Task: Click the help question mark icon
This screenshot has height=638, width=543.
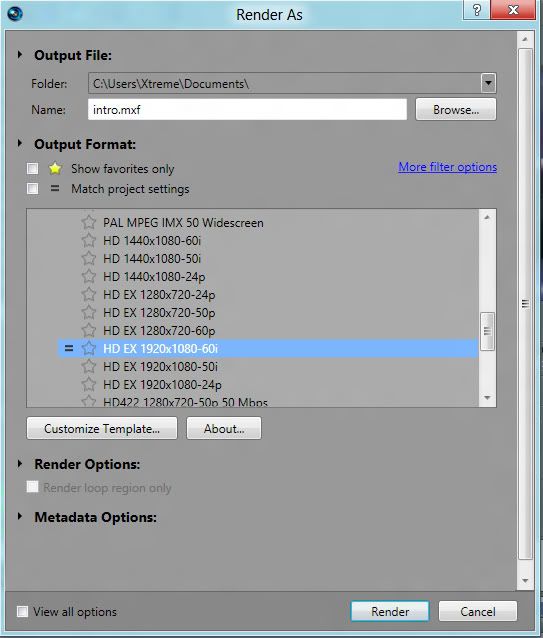Action: (x=477, y=10)
